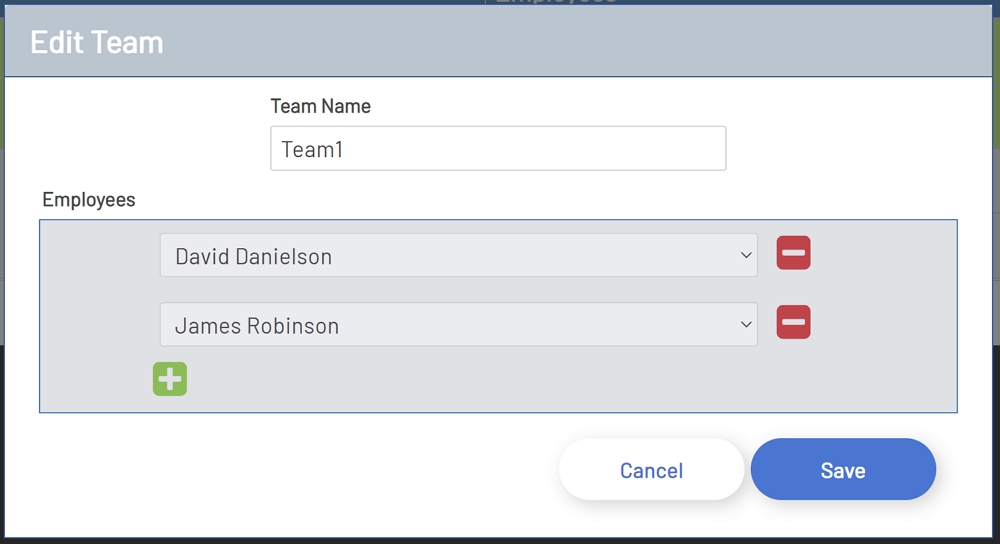Cancel editing the team

651,470
